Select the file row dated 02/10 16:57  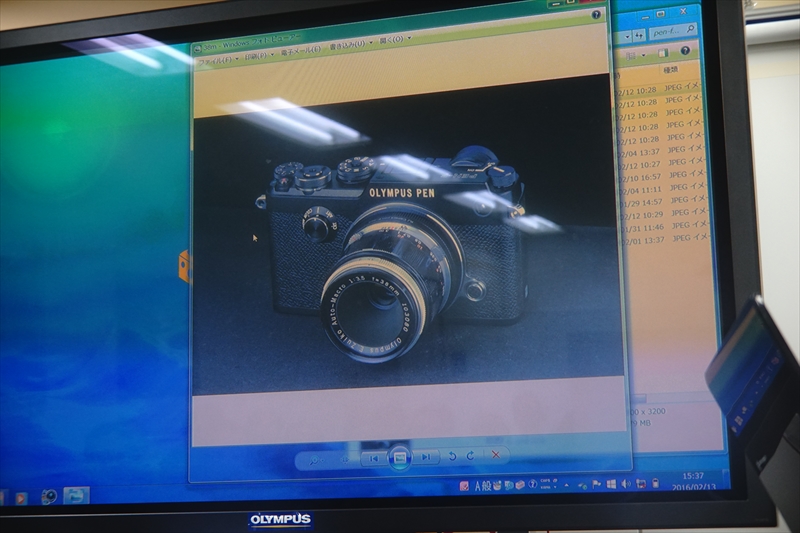[x=662, y=175]
